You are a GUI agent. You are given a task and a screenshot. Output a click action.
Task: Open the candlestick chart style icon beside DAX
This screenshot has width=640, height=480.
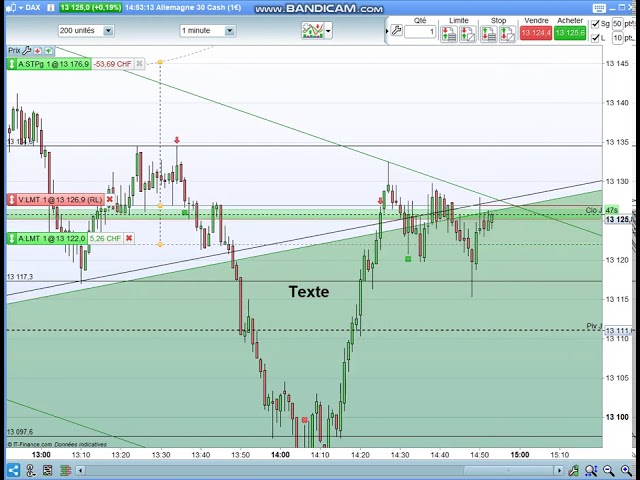(11, 7)
